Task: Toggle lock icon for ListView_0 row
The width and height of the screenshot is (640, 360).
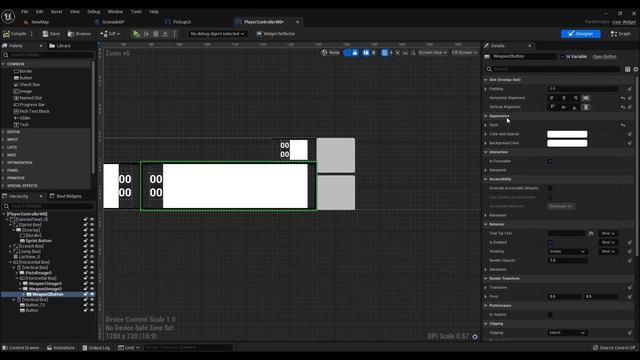Action: [x=86, y=257]
